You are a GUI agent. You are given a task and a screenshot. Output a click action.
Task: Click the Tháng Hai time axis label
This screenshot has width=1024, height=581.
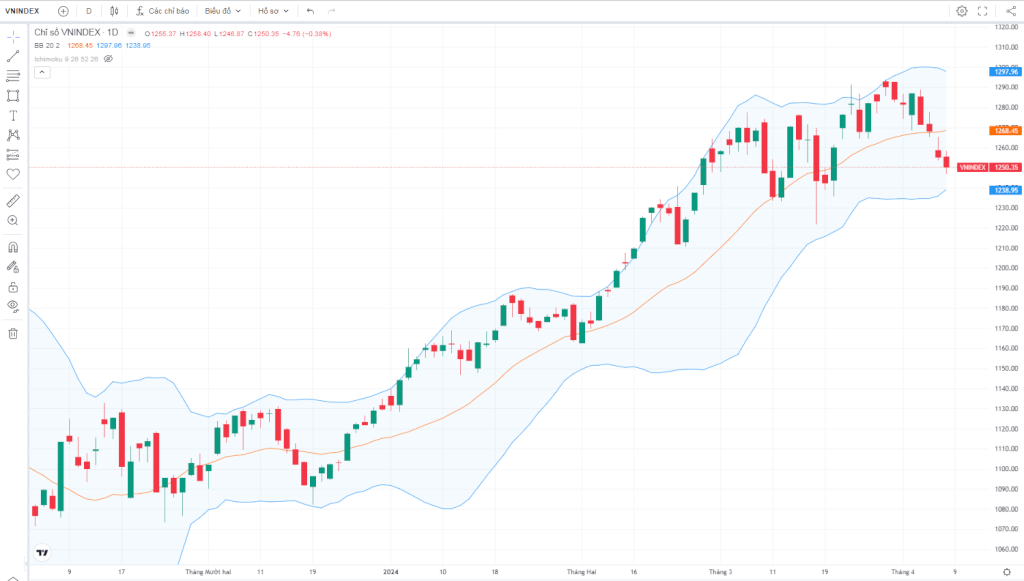pyautogui.click(x=581, y=572)
